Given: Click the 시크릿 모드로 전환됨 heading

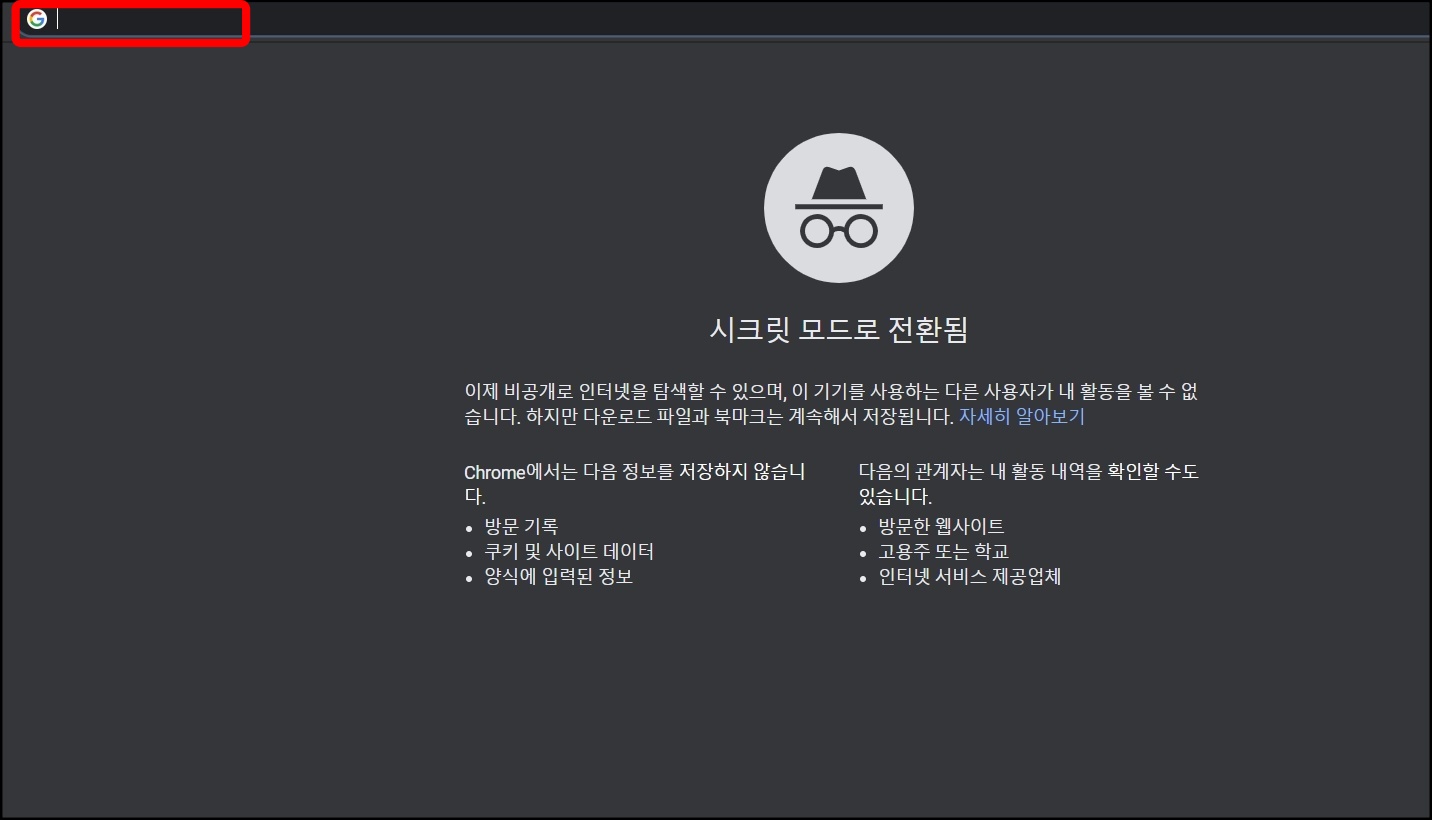Looking at the screenshot, I should (839, 329).
